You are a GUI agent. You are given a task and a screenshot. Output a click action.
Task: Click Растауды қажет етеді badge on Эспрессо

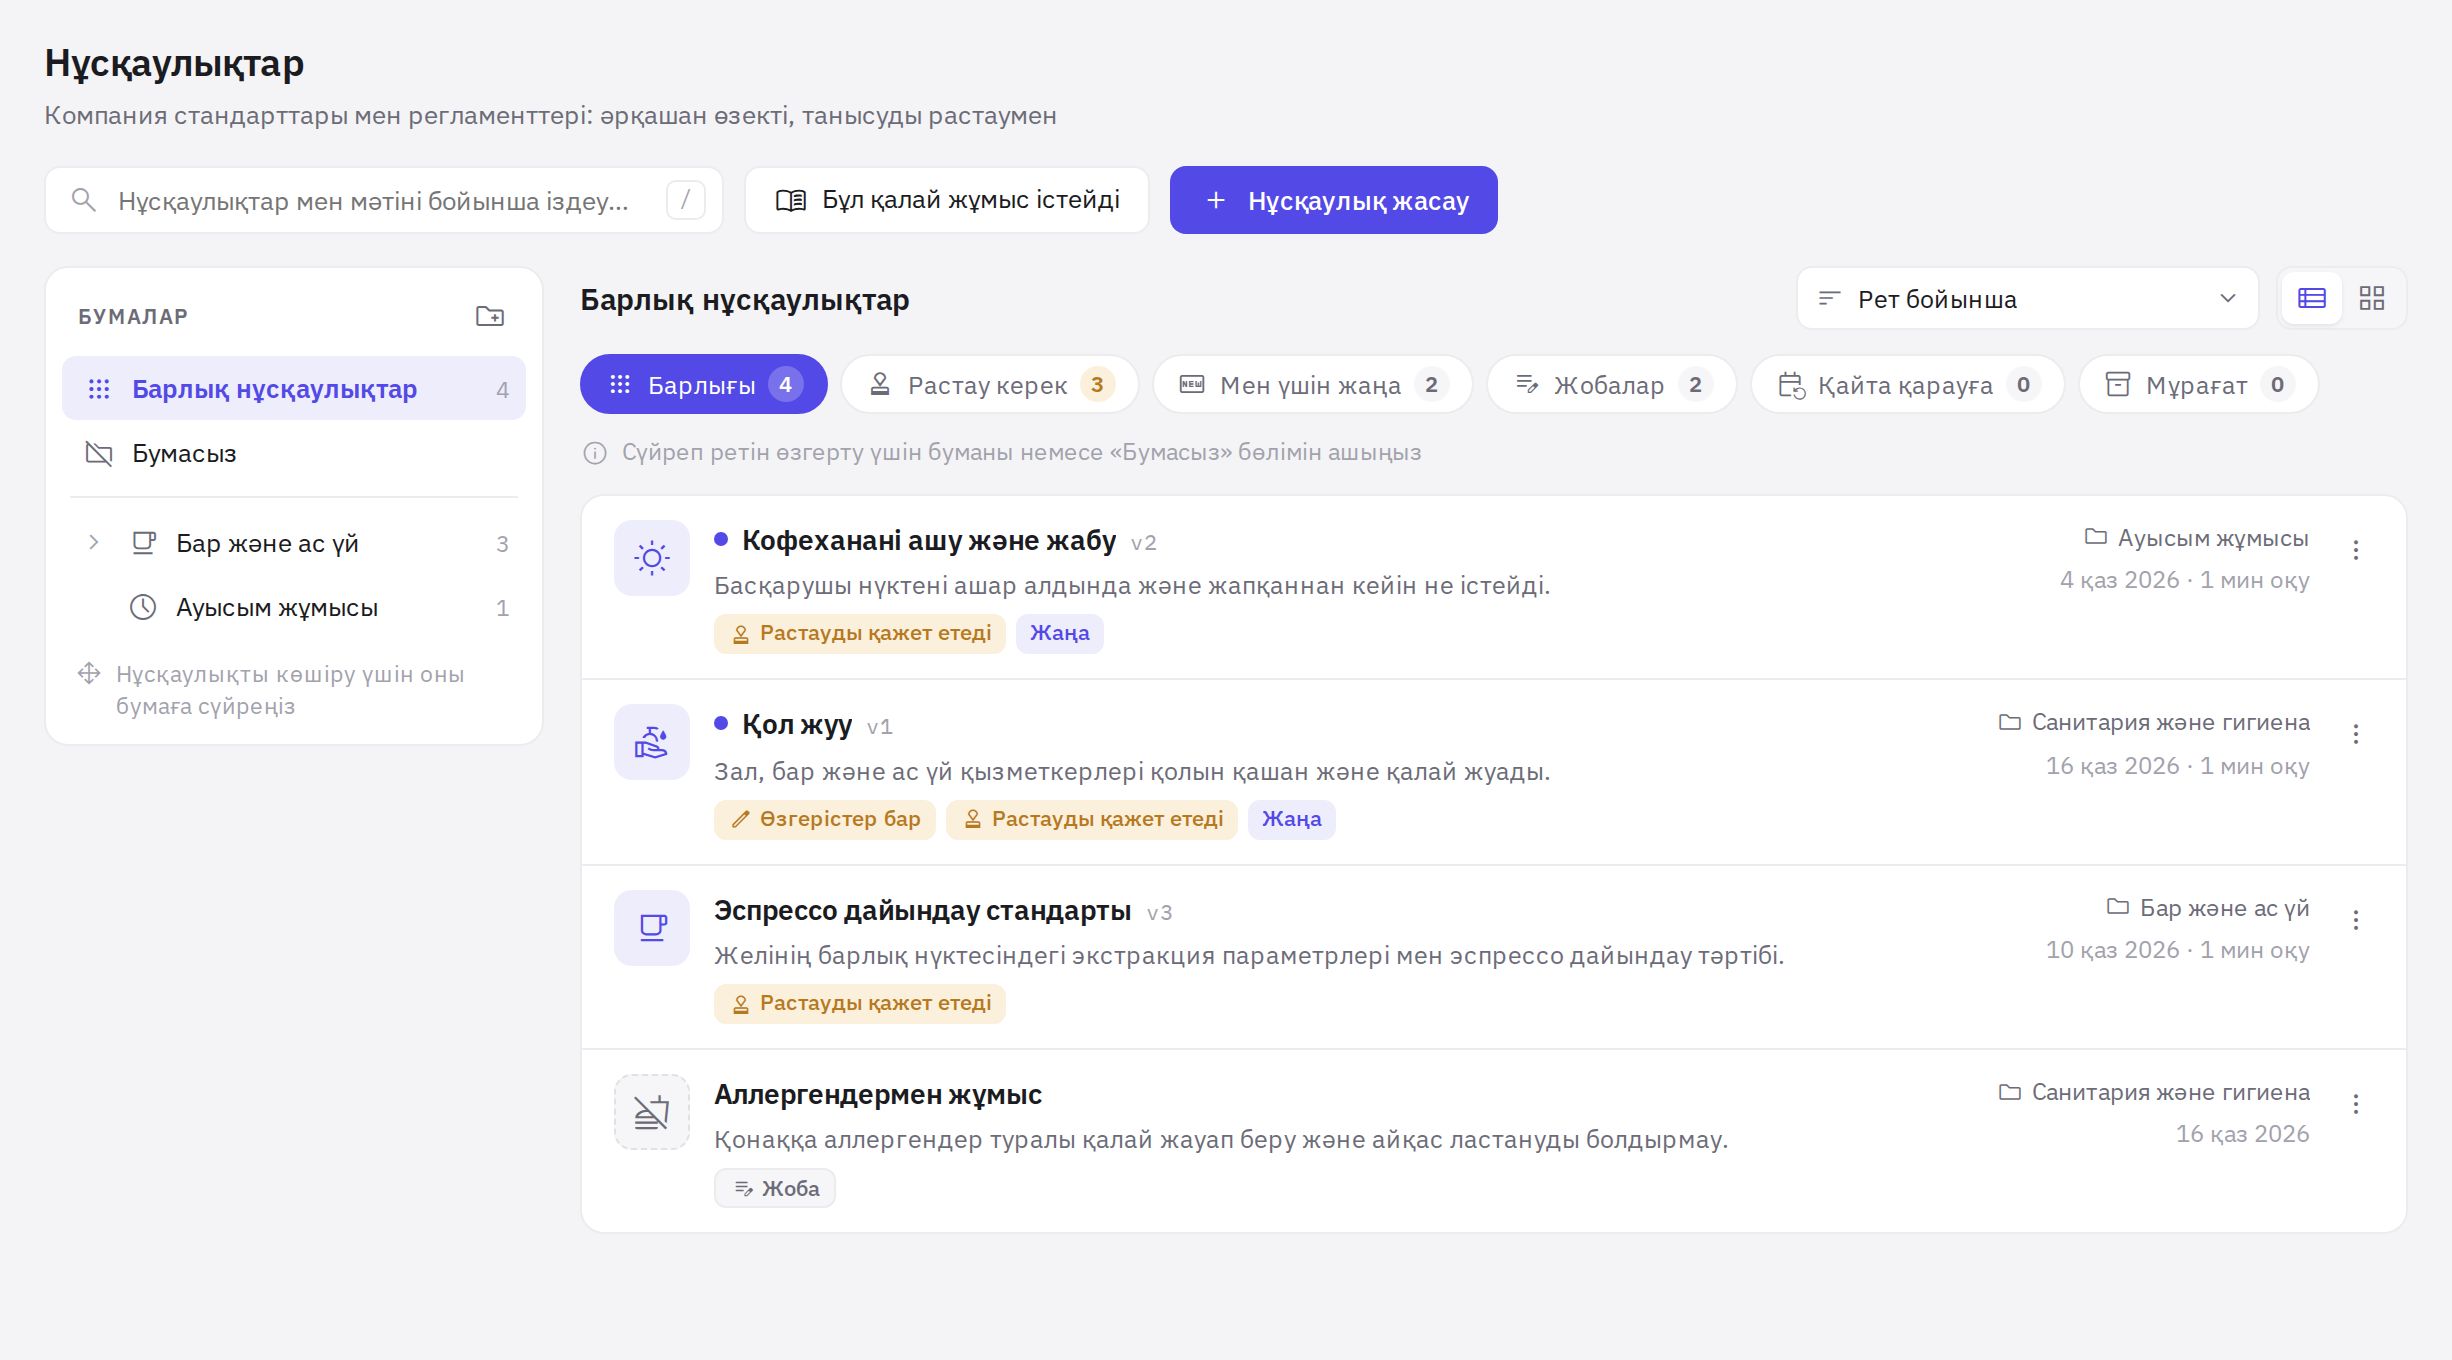pyautogui.click(x=859, y=1003)
